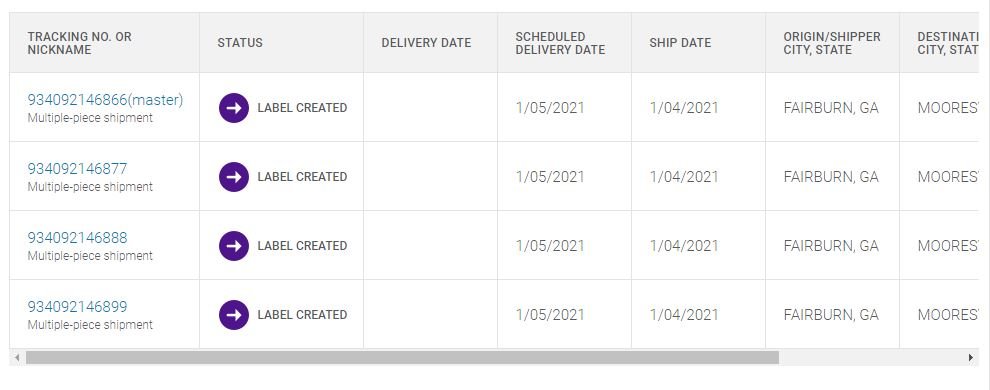
Task: Sort by Status column header
Action: point(240,43)
